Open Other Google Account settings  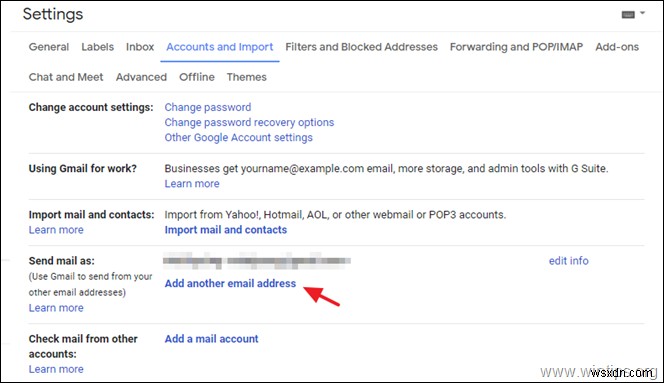pos(238,138)
